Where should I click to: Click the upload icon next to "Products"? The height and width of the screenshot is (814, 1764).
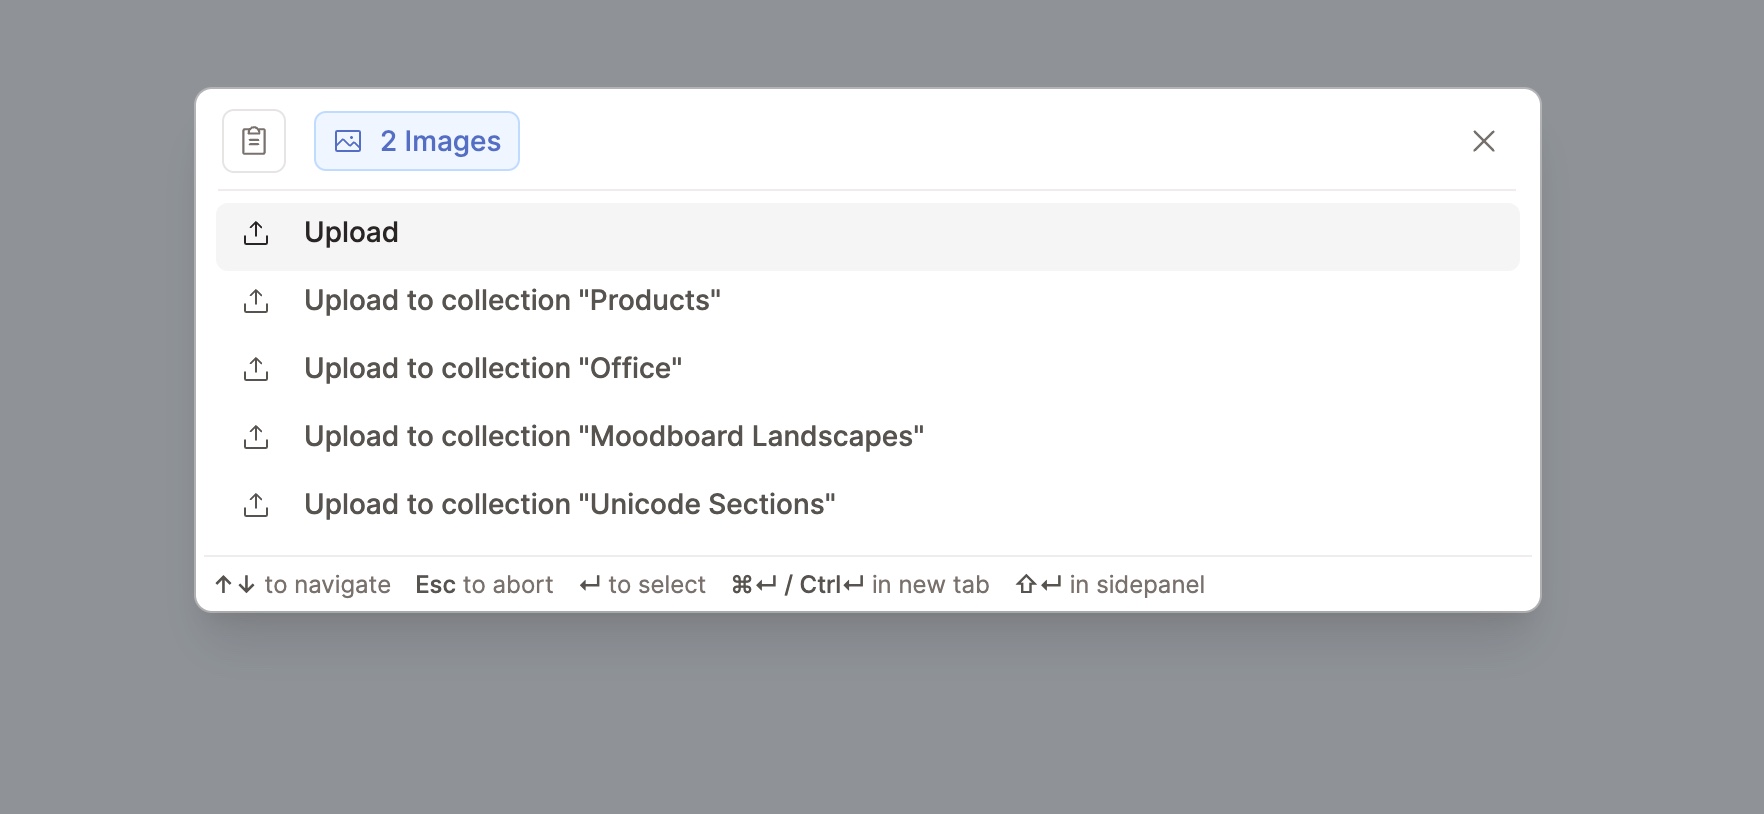256,301
